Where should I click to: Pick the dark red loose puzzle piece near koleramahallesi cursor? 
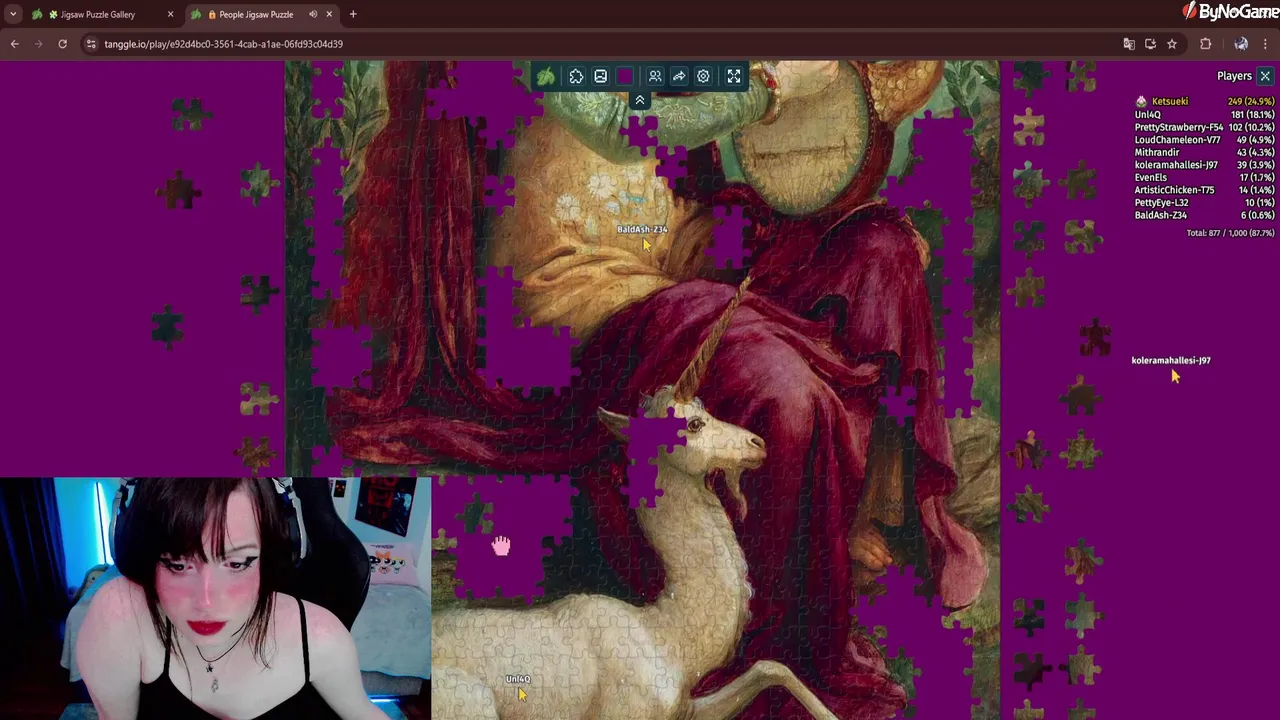tap(1096, 336)
